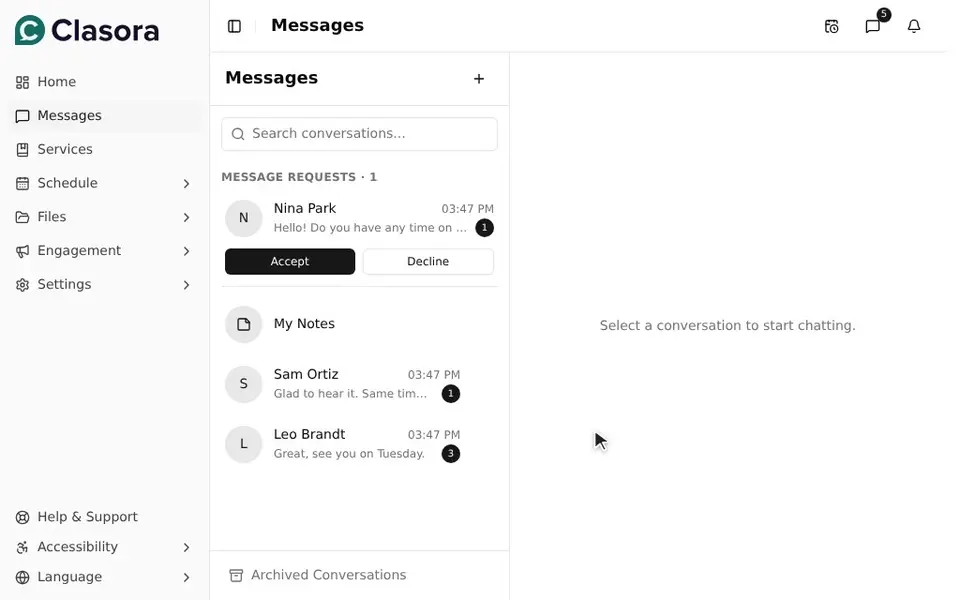Expand the Language submenu chevron
This screenshot has width=960, height=600.
(186, 577)
